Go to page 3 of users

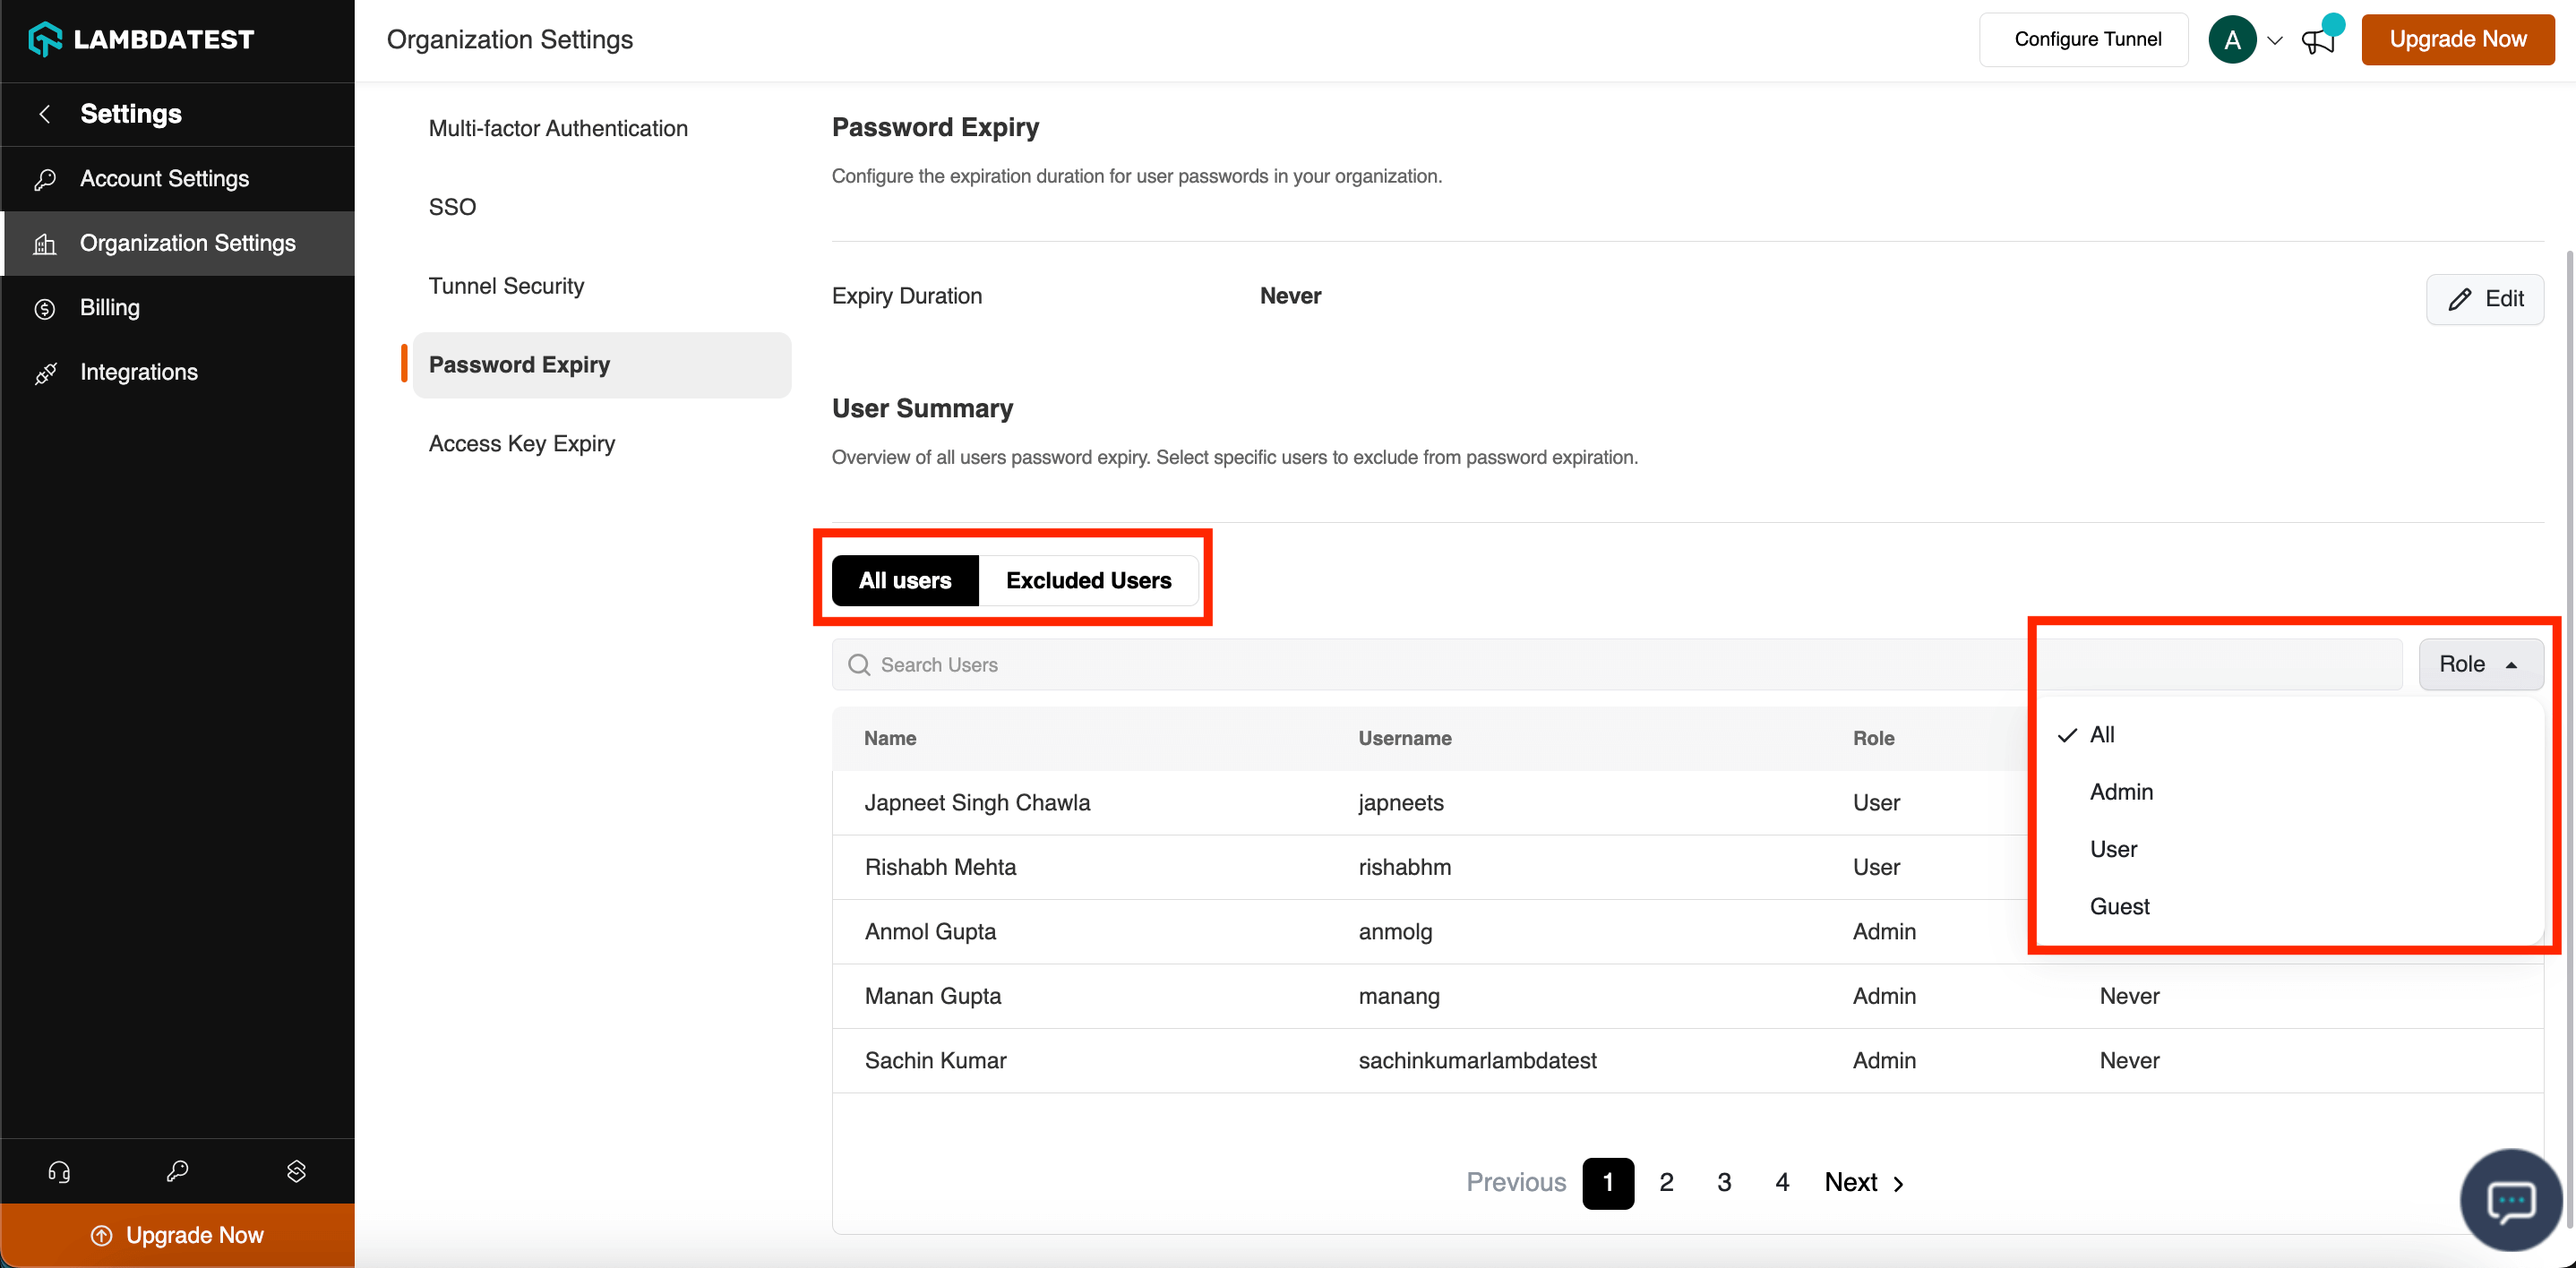(x=1723, y=1182)
